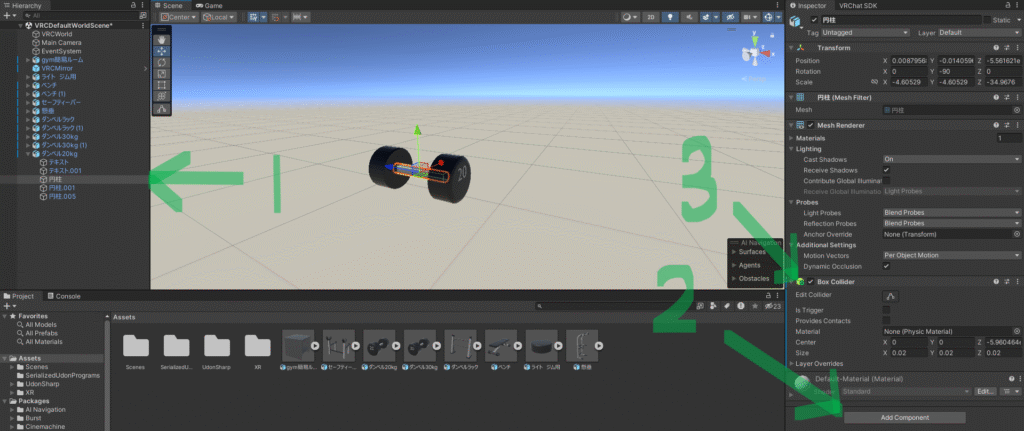
Task: Click the Scene camera settings icon
Action: tap(752, 17)
